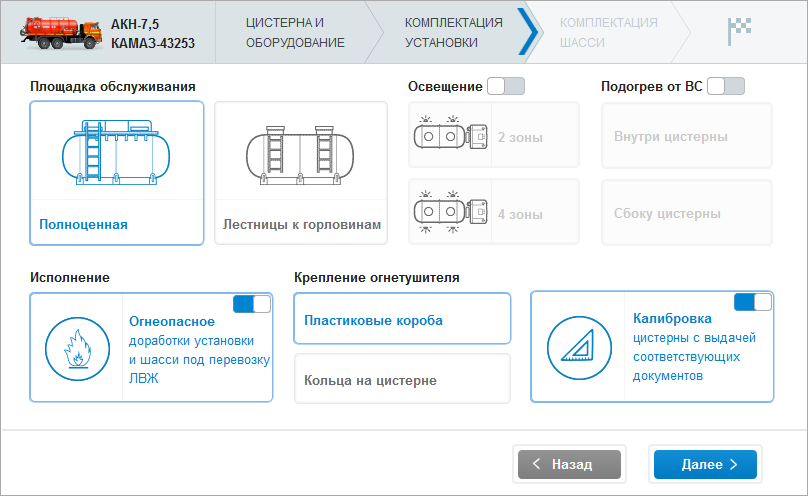This screenshot has height=496, width=808.
Task: Click the 4-zone lighting truck icon
Action: click(x=450, y=212)
